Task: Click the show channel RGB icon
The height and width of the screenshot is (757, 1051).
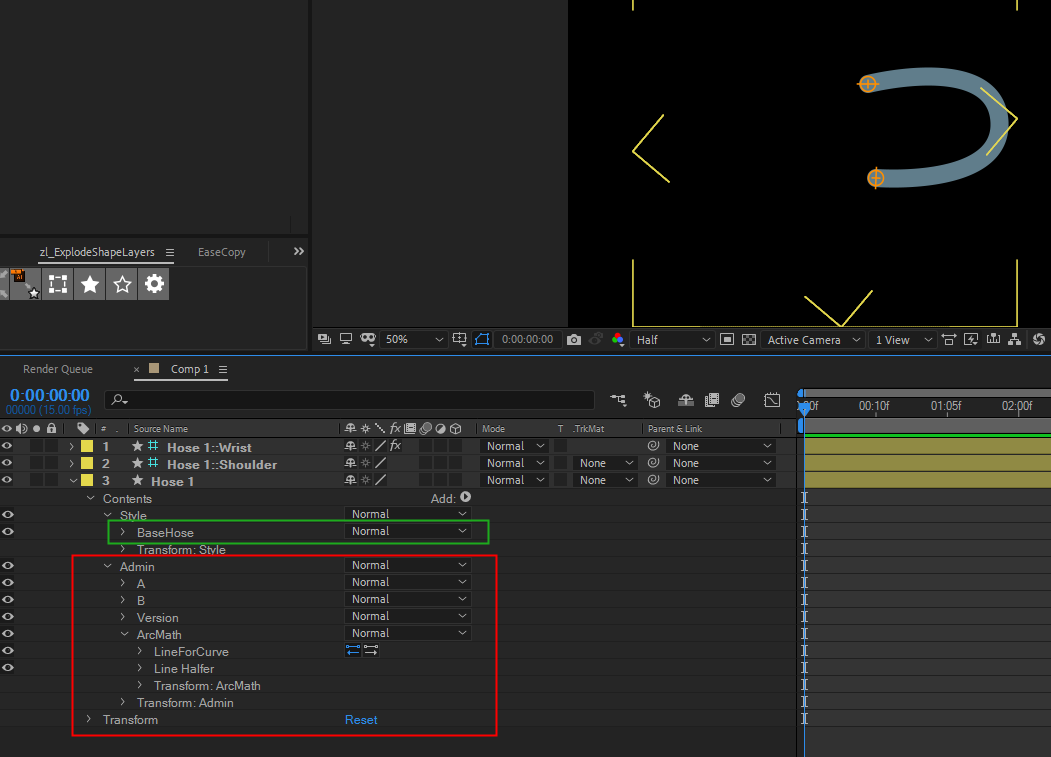Action: coord(618,340)
